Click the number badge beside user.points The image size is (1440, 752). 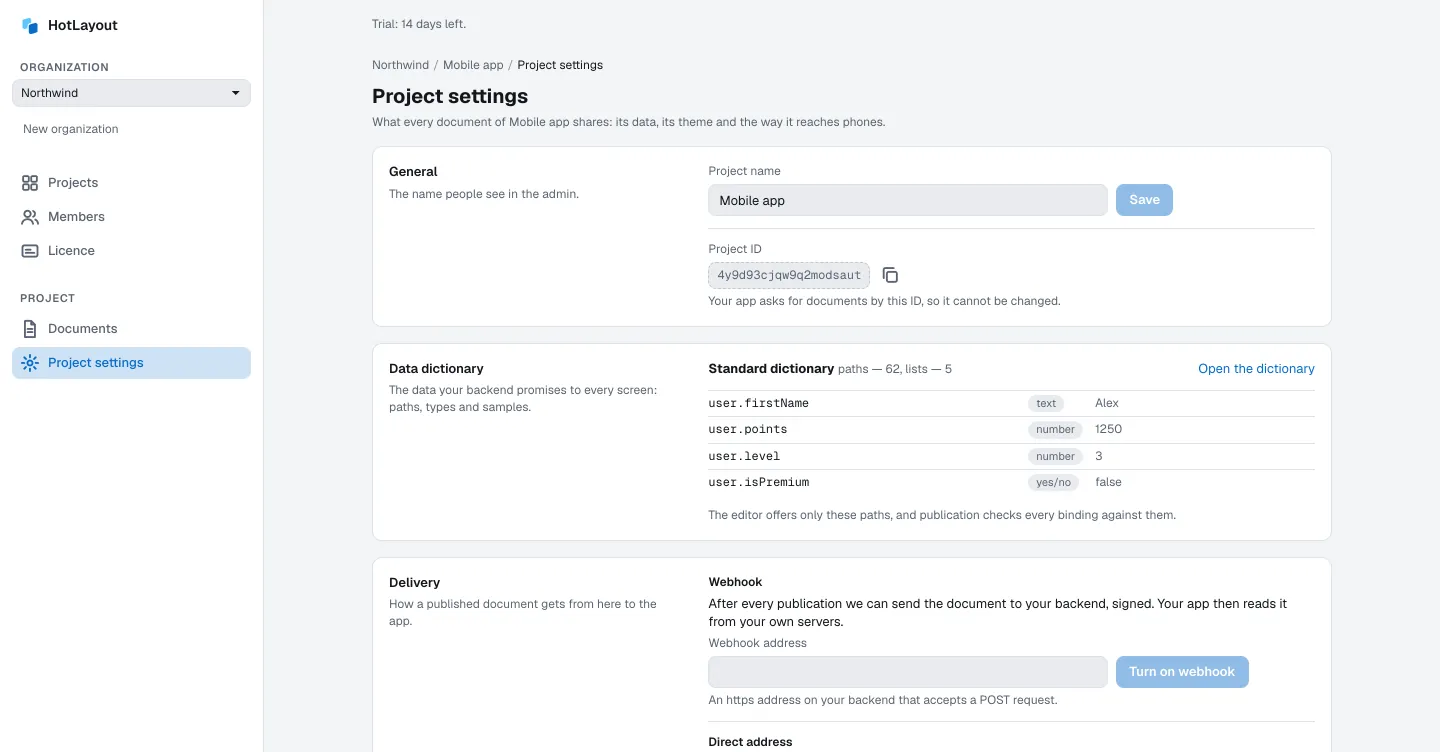coord(1055,430)
